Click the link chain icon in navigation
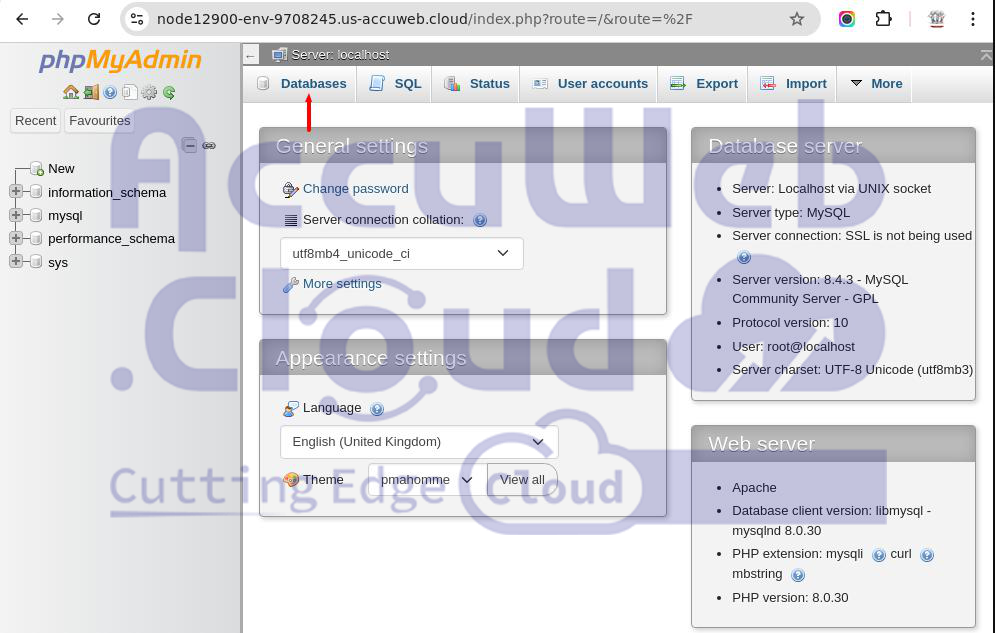Screen dimensions: 995x633 click(209, 145)
